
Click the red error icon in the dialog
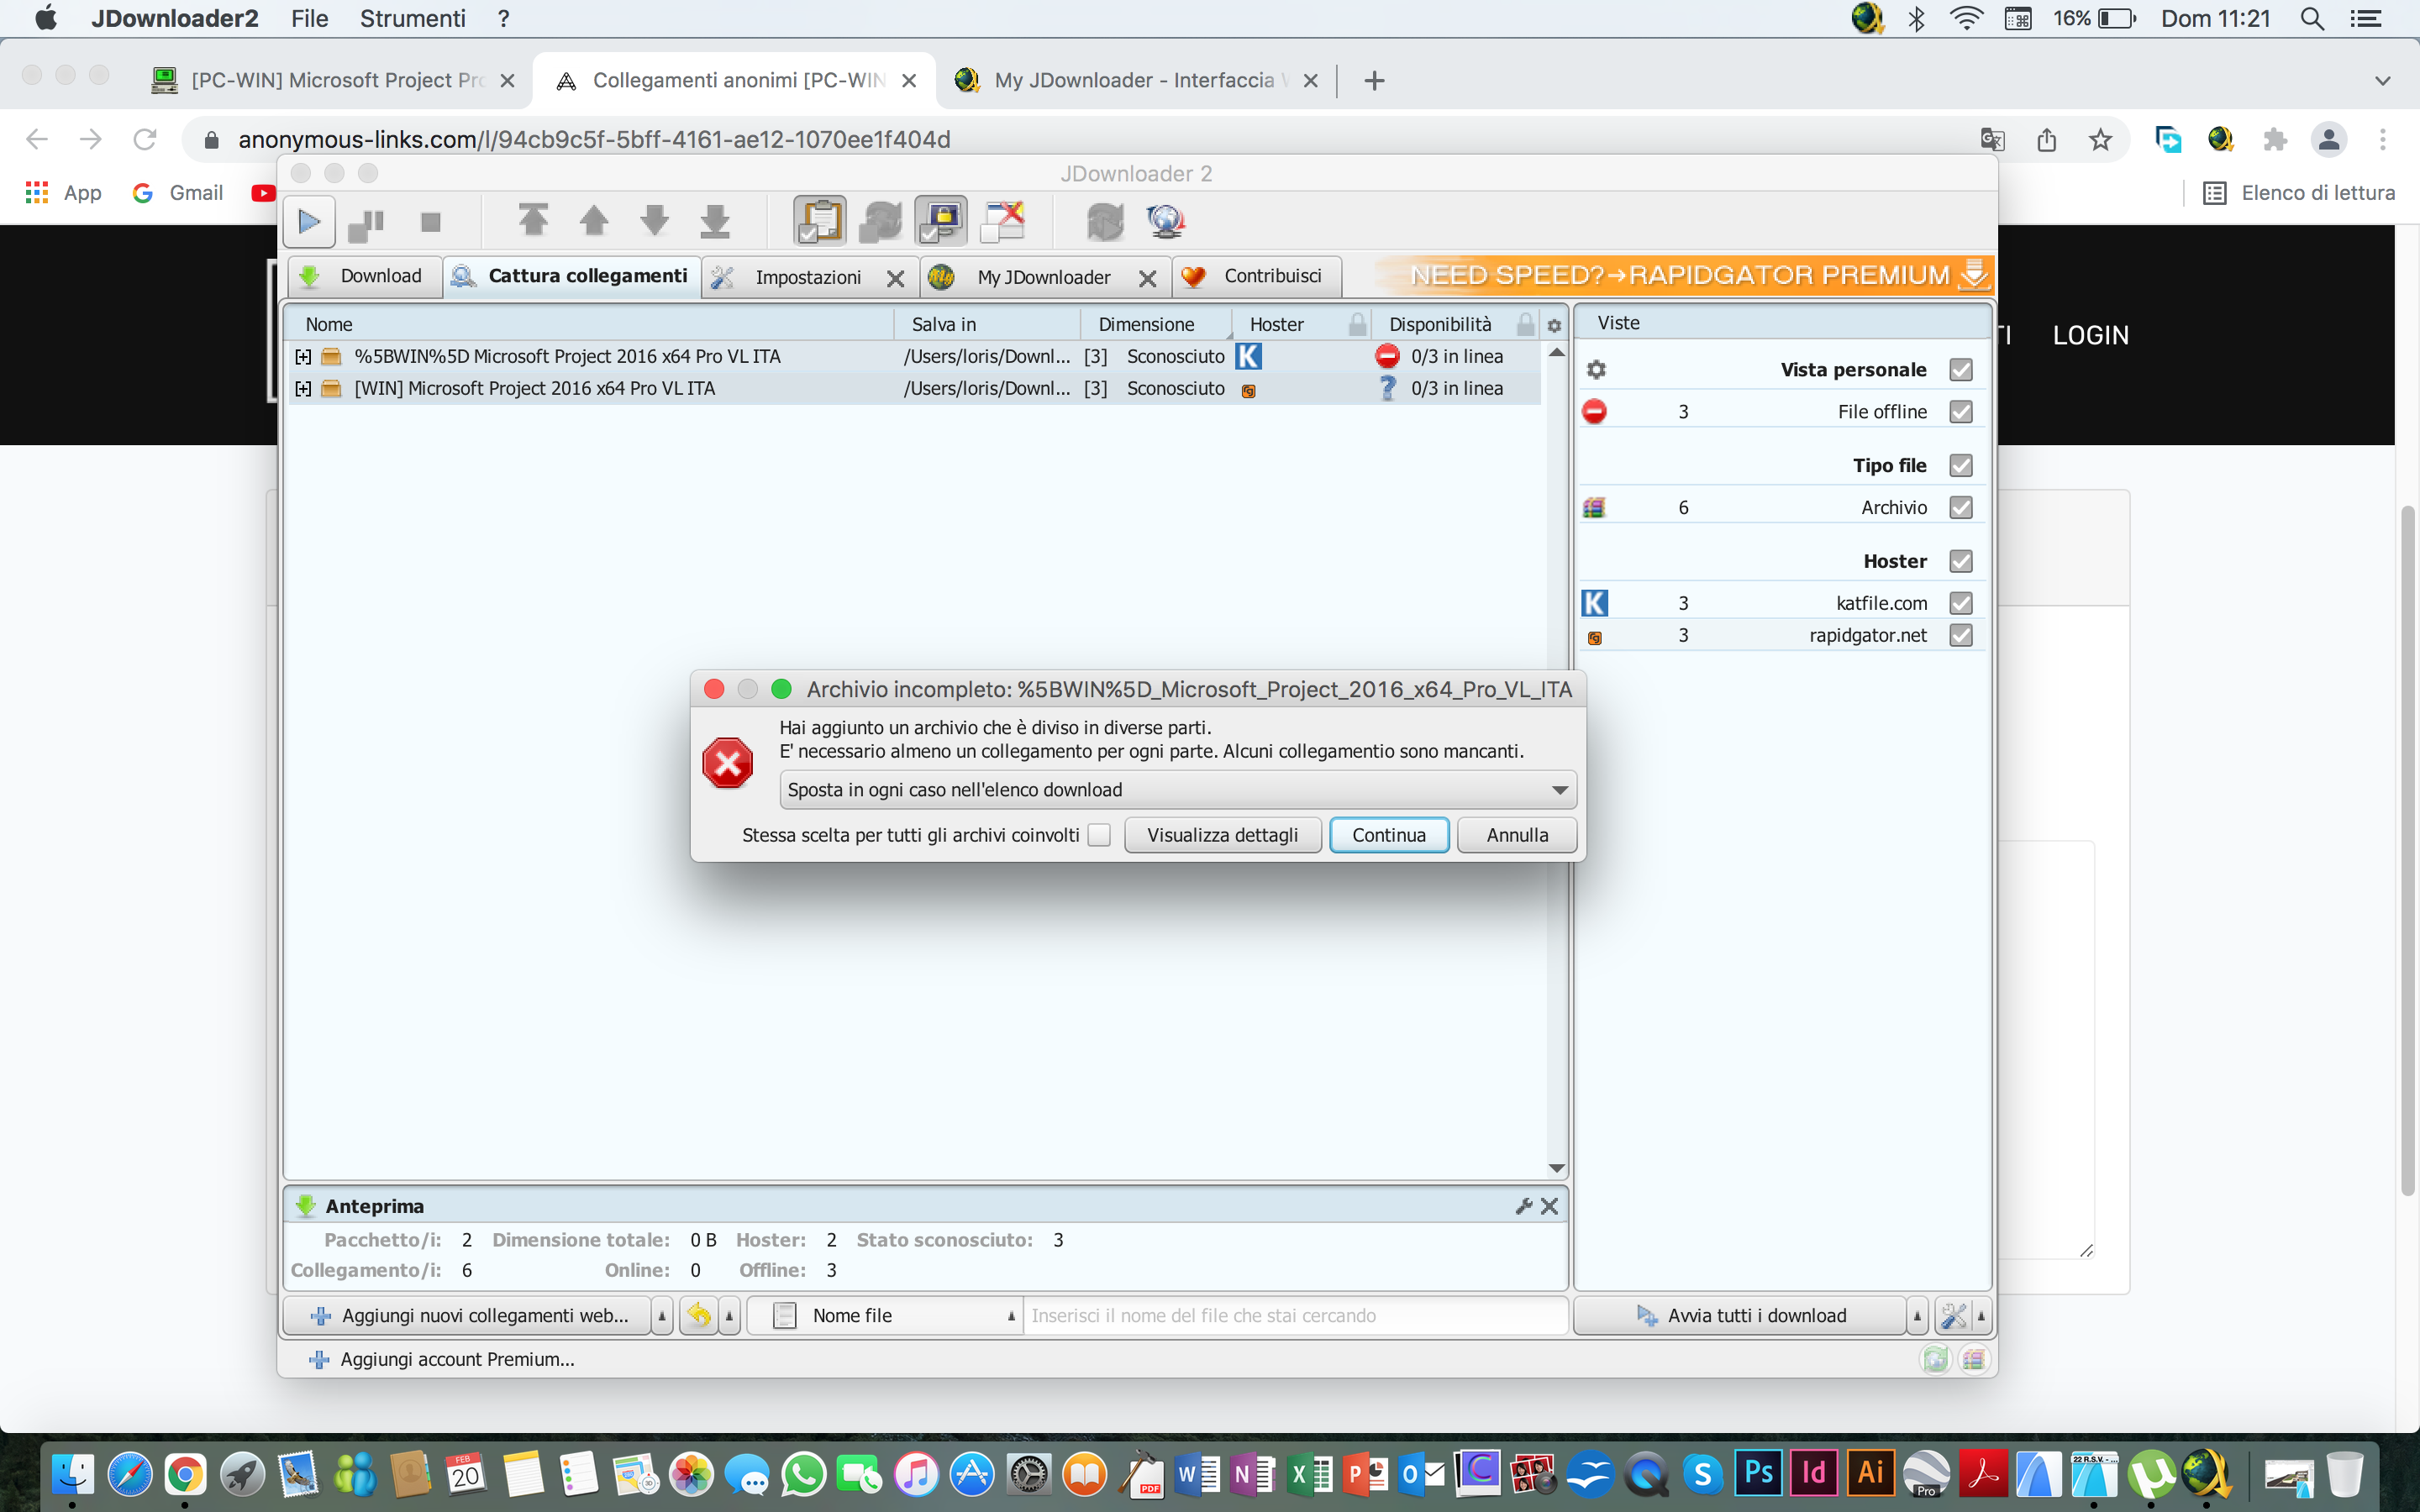[728, 763]
